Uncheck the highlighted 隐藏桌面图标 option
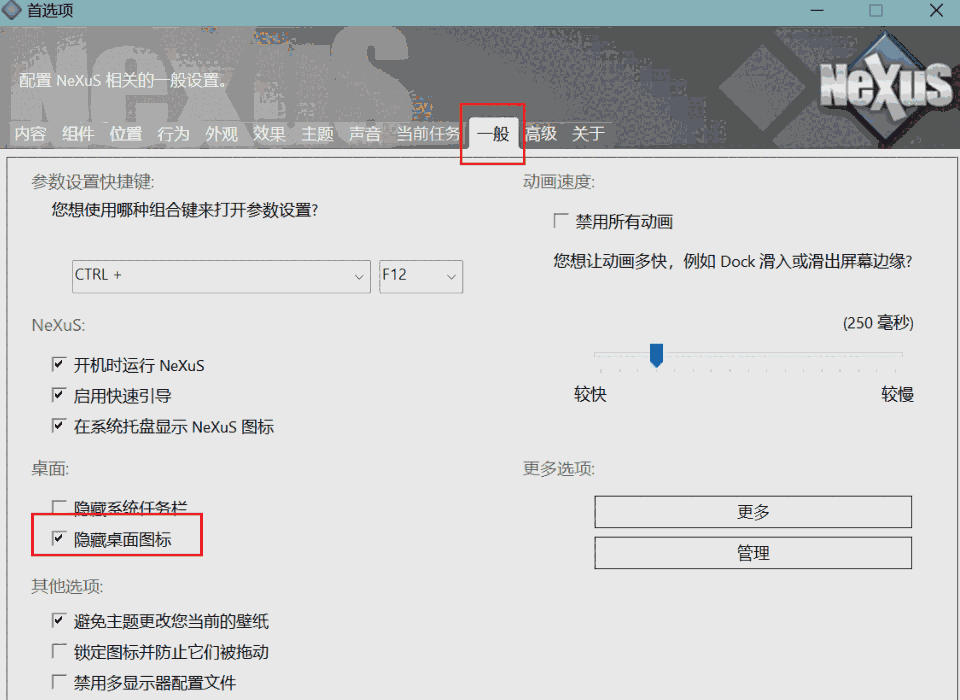Image resolution: width=960 pixels, height=700 pixels. 59,536
